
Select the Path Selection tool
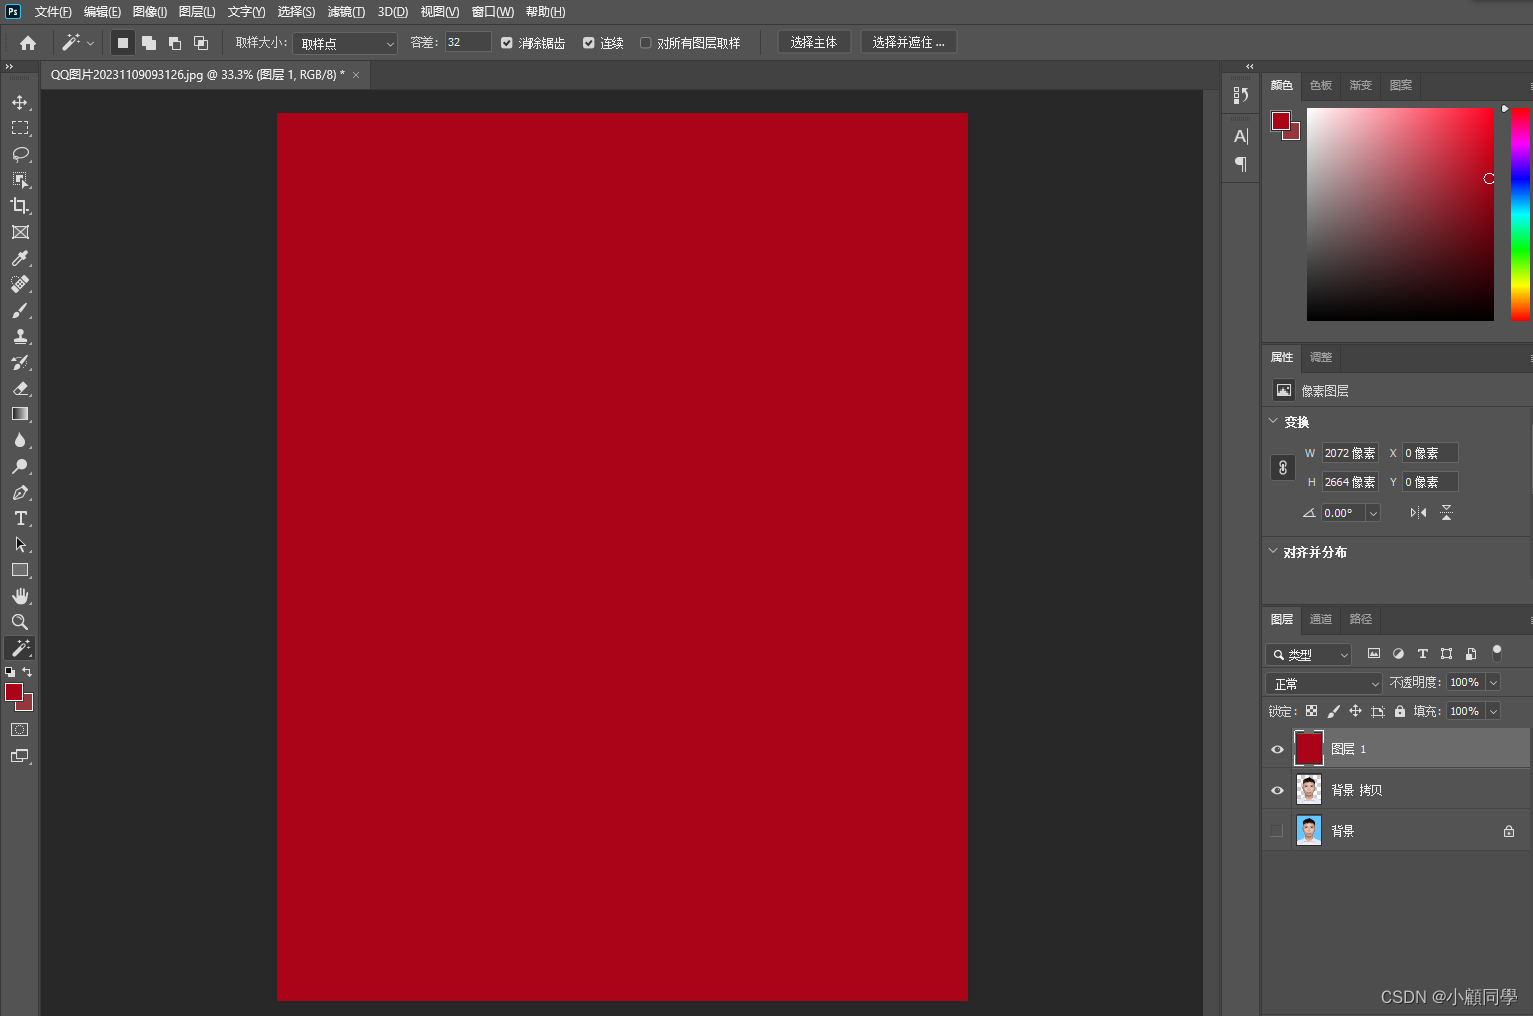pos(20,544)
